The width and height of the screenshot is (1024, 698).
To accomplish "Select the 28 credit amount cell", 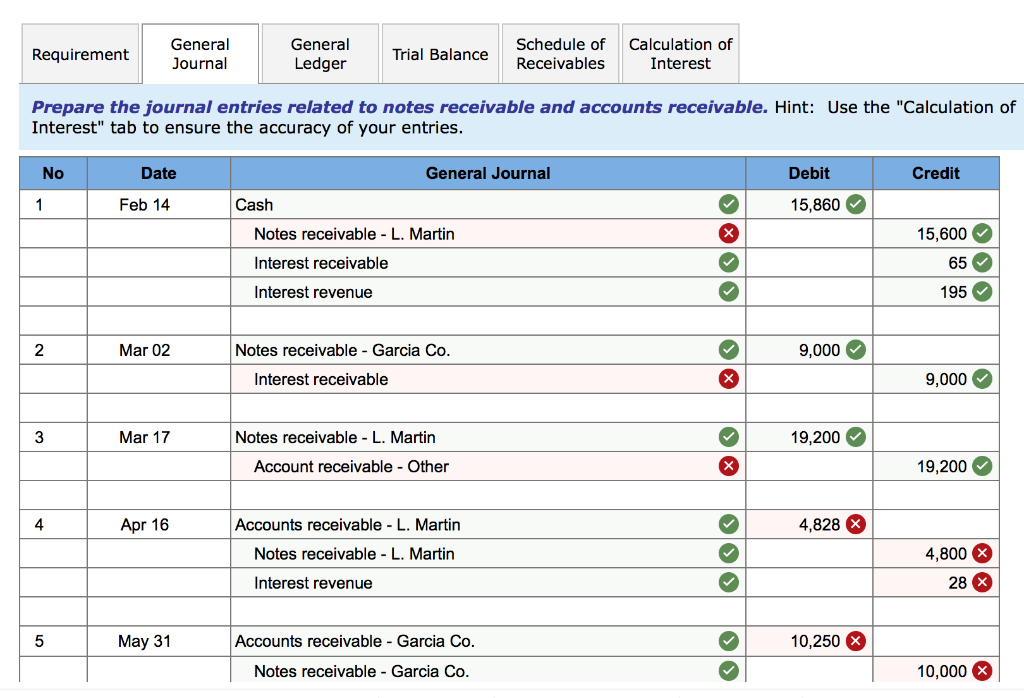I will click(936, 582).
